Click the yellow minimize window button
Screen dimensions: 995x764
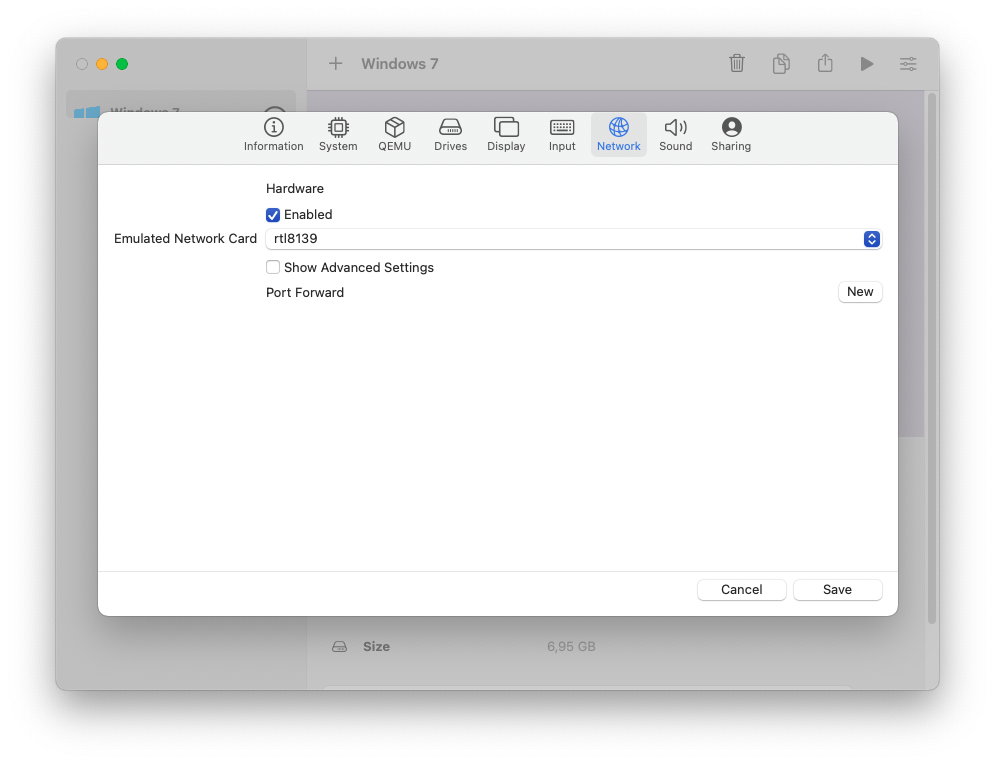[102, 64]
